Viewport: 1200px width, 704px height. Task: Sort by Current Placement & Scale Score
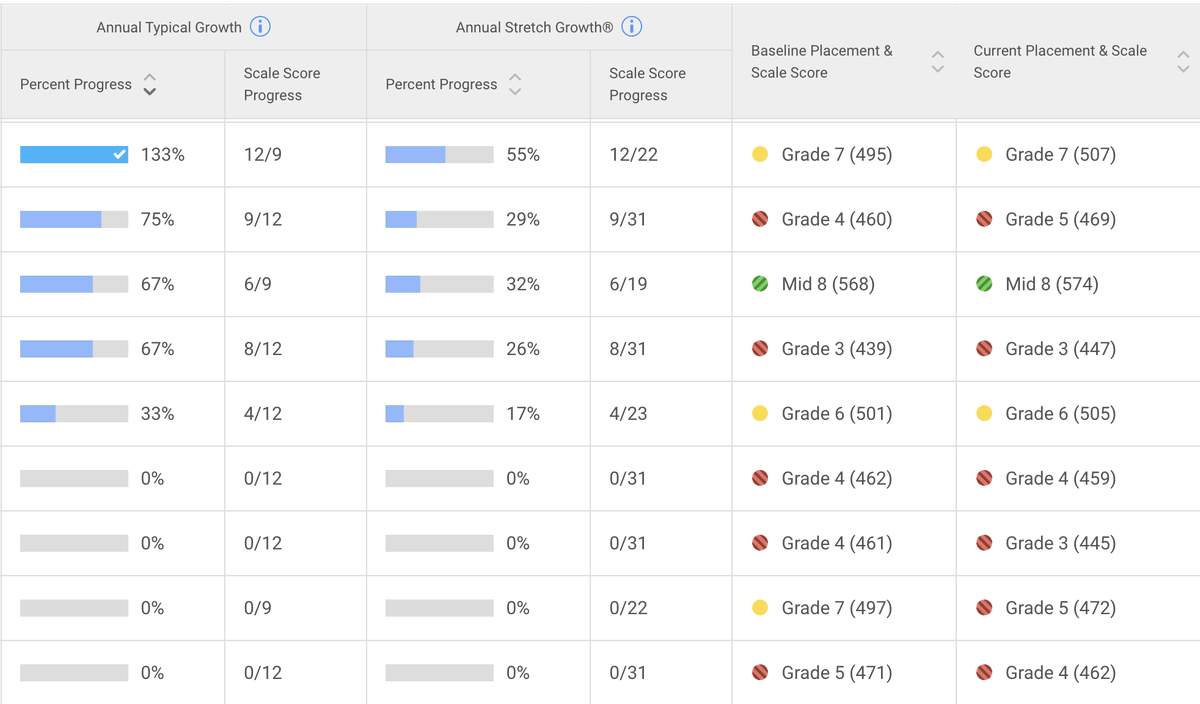pyautogui.click(x=1183, y=61)
